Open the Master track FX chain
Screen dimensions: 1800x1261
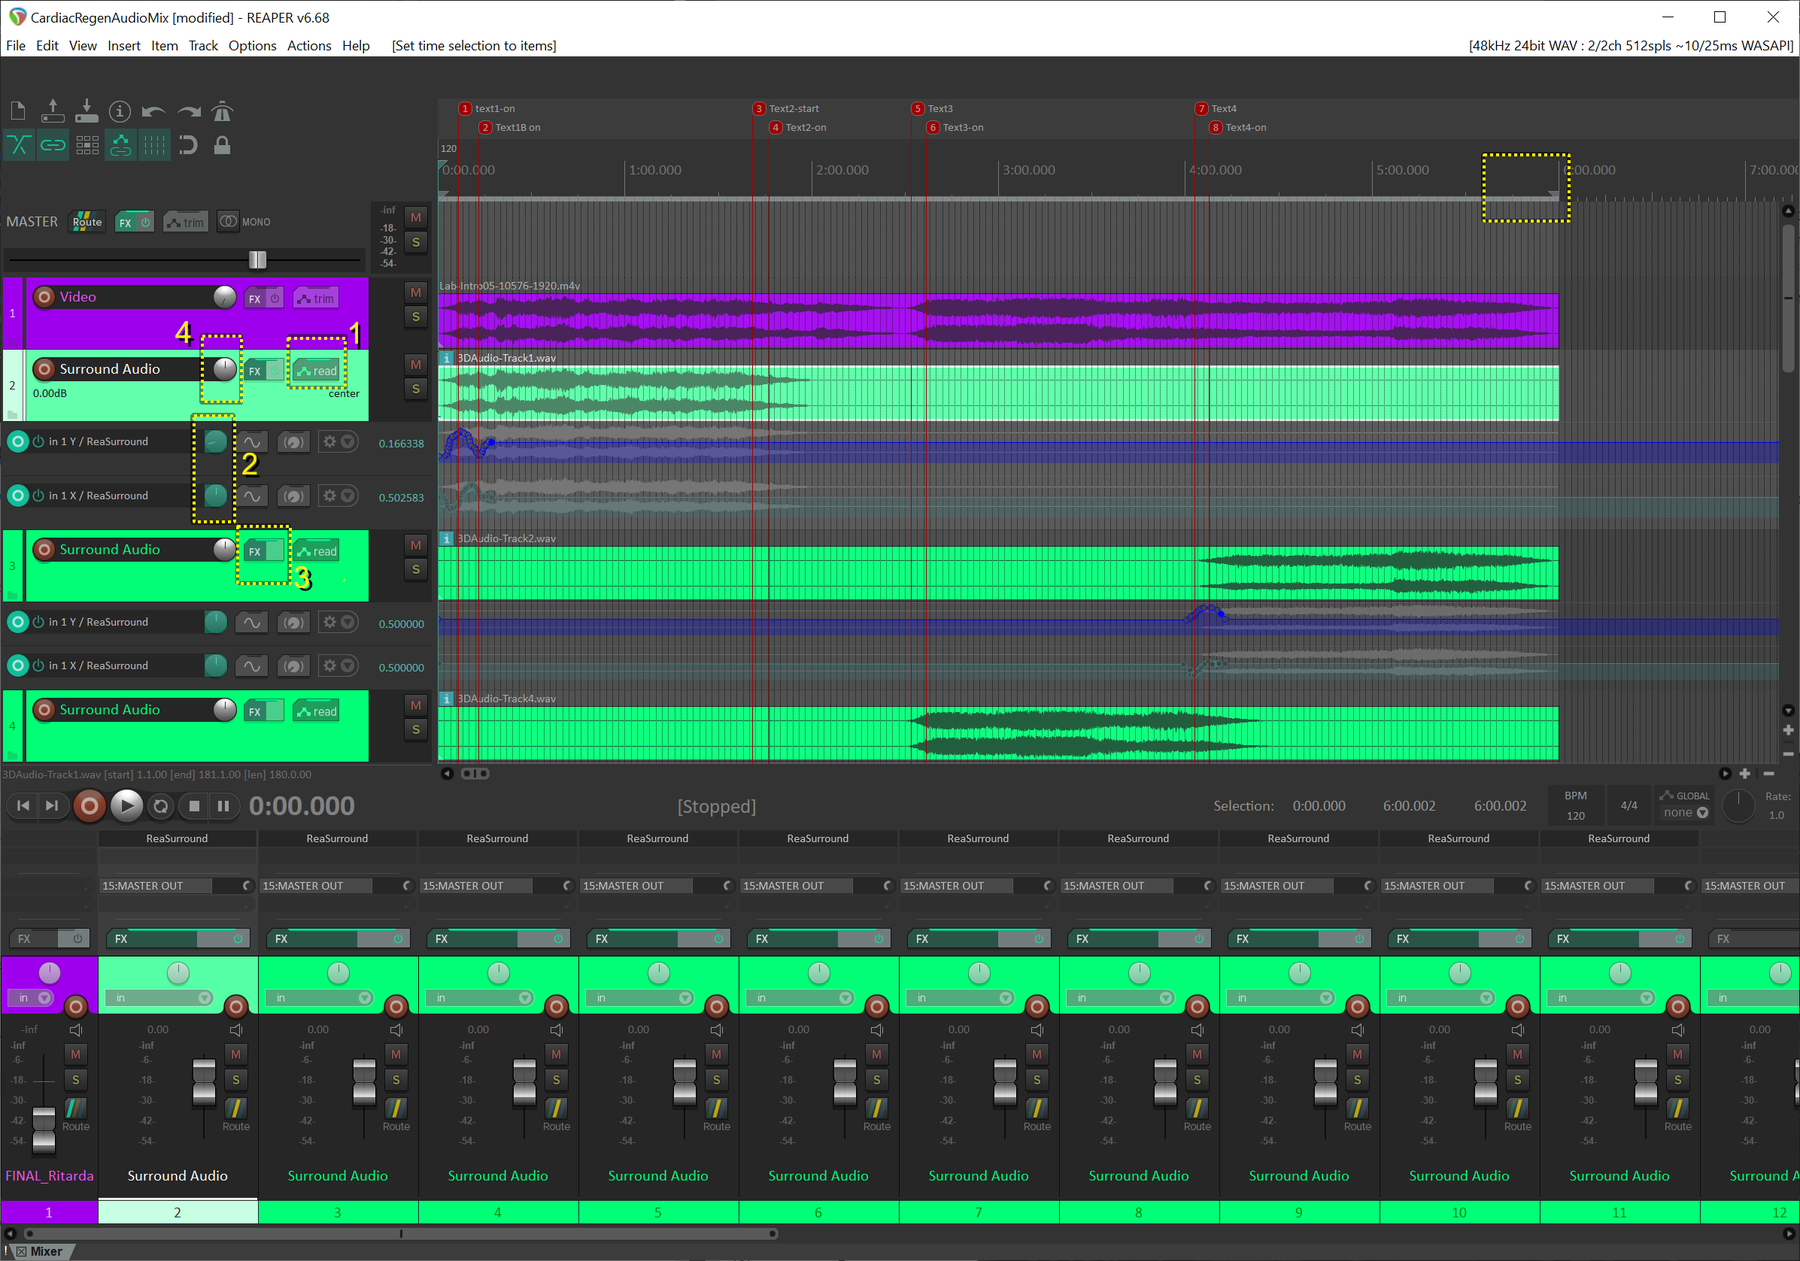pyautogui.click(x=125, y=222)
